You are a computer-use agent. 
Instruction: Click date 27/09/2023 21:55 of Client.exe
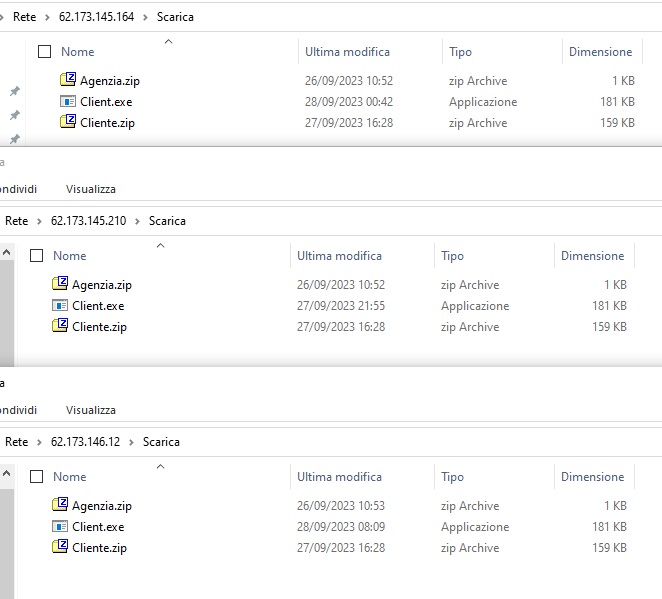pyautogui.click(x=341, y=306)
